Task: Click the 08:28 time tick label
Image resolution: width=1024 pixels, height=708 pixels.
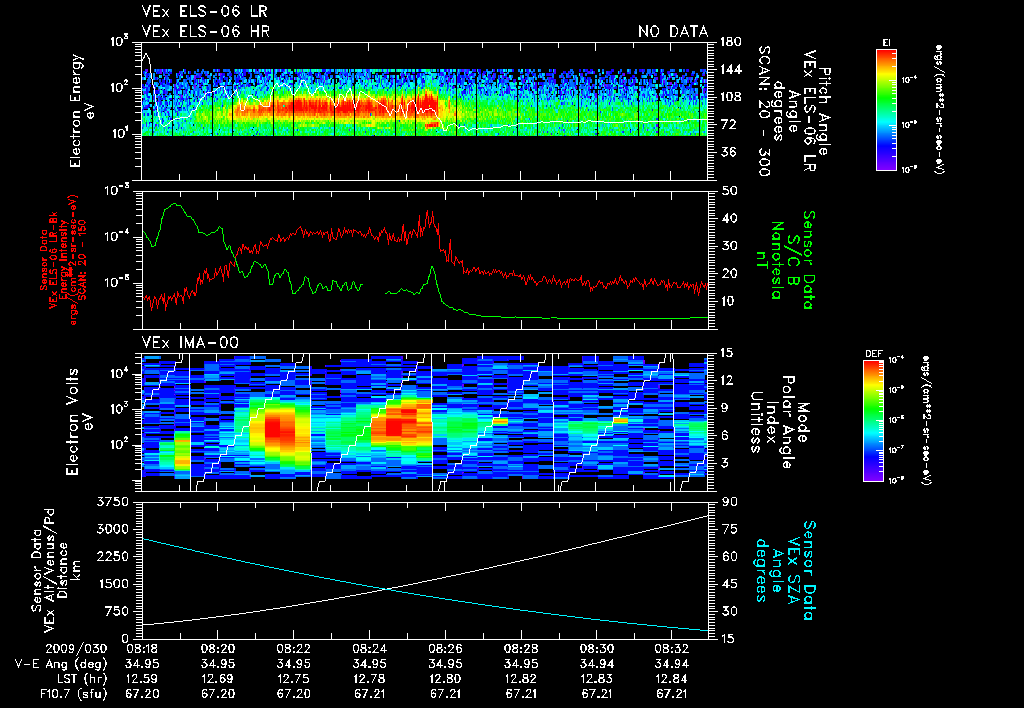Action: coord(521,651)
